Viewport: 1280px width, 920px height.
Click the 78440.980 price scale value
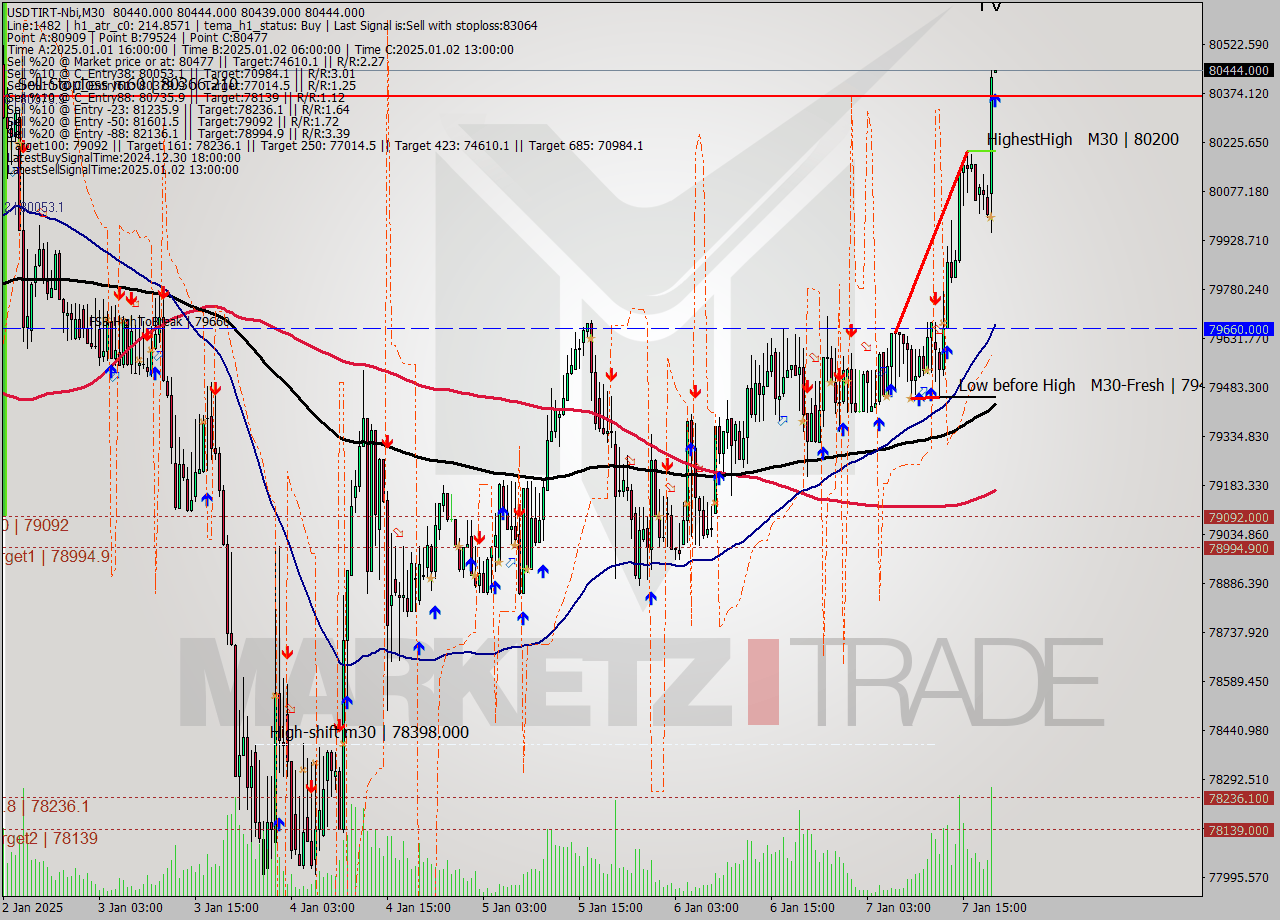pos(1238,731)
